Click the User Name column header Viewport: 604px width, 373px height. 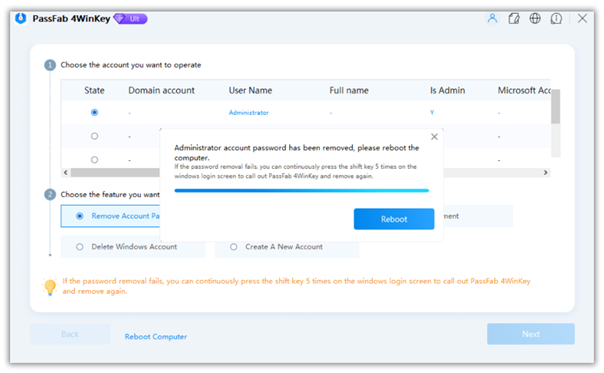tap(250, 90)
